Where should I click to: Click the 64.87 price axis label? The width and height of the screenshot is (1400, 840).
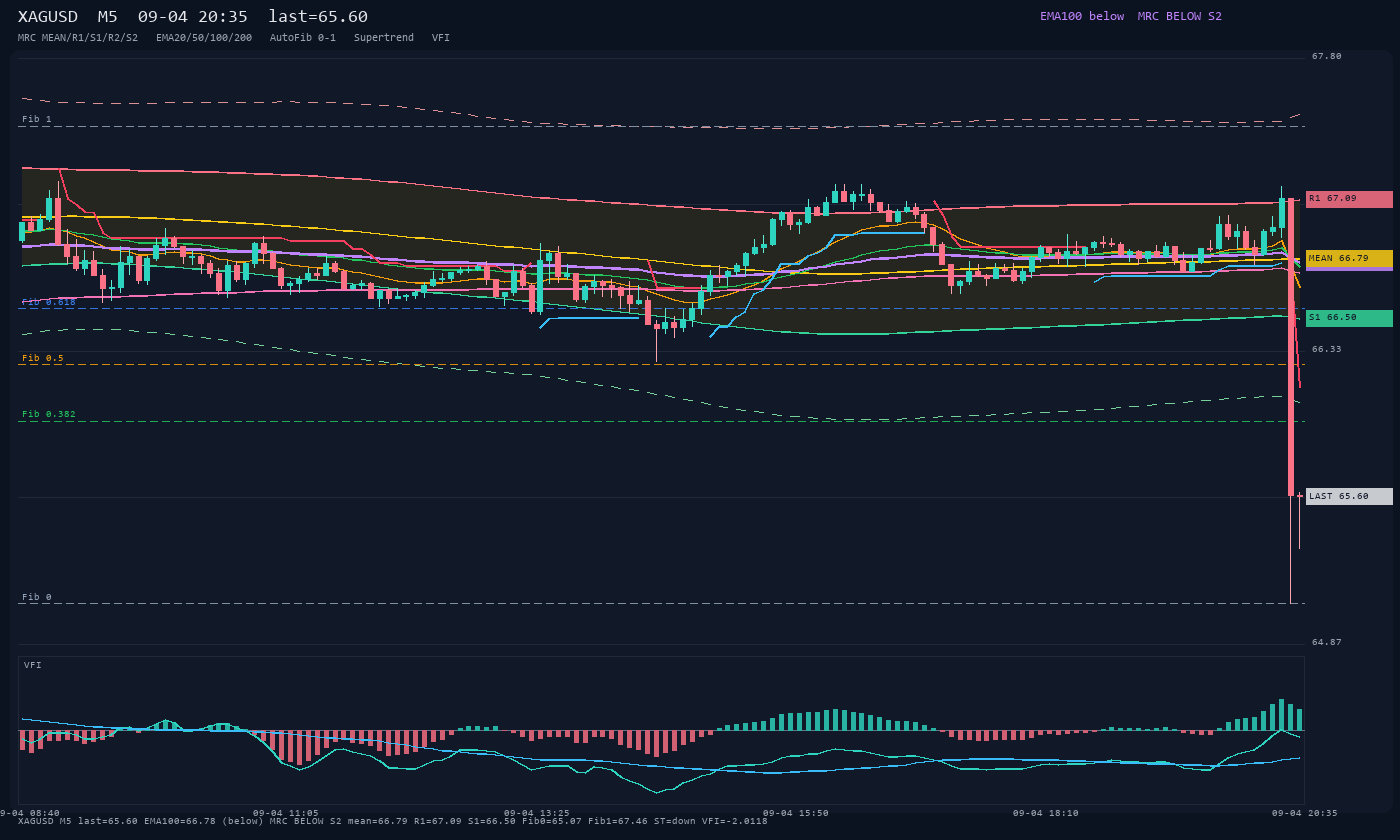click(x=1327, y=642)
